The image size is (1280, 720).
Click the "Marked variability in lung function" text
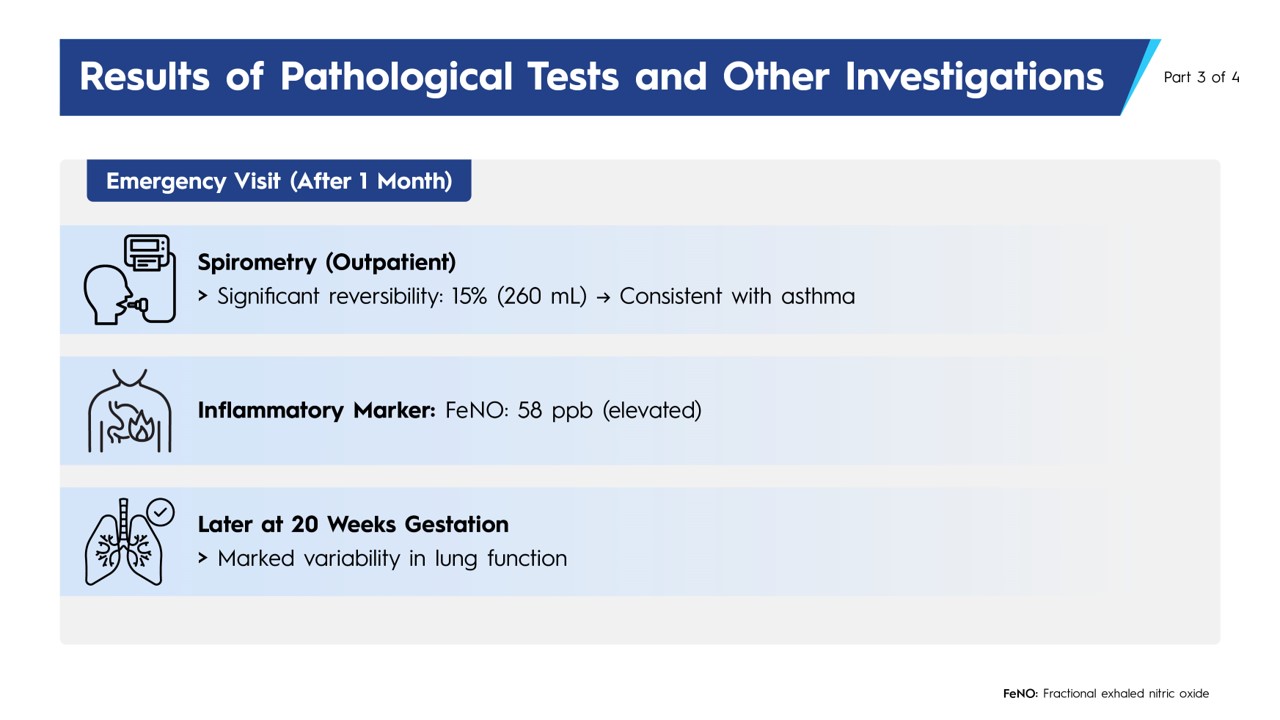392,559
